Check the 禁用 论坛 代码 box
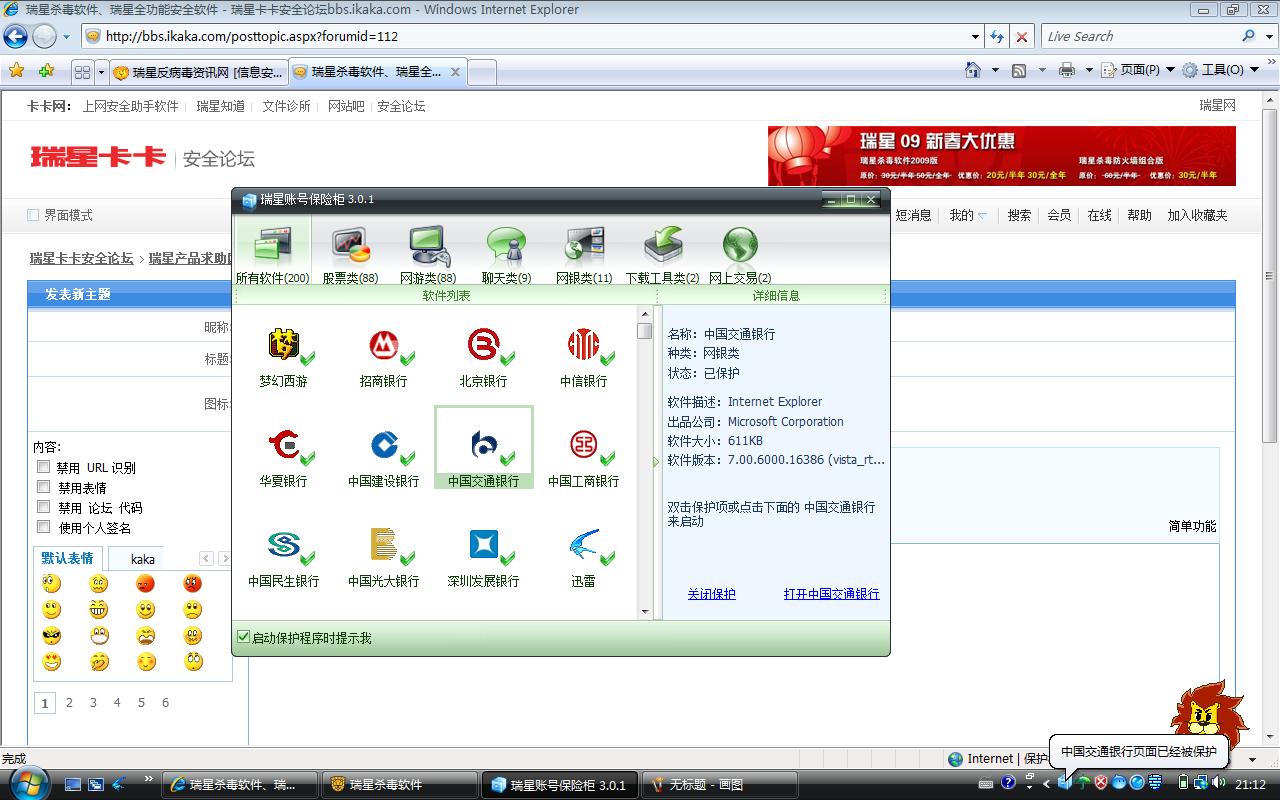This screenshot has width=1280, height=800. tap(43, 507)
